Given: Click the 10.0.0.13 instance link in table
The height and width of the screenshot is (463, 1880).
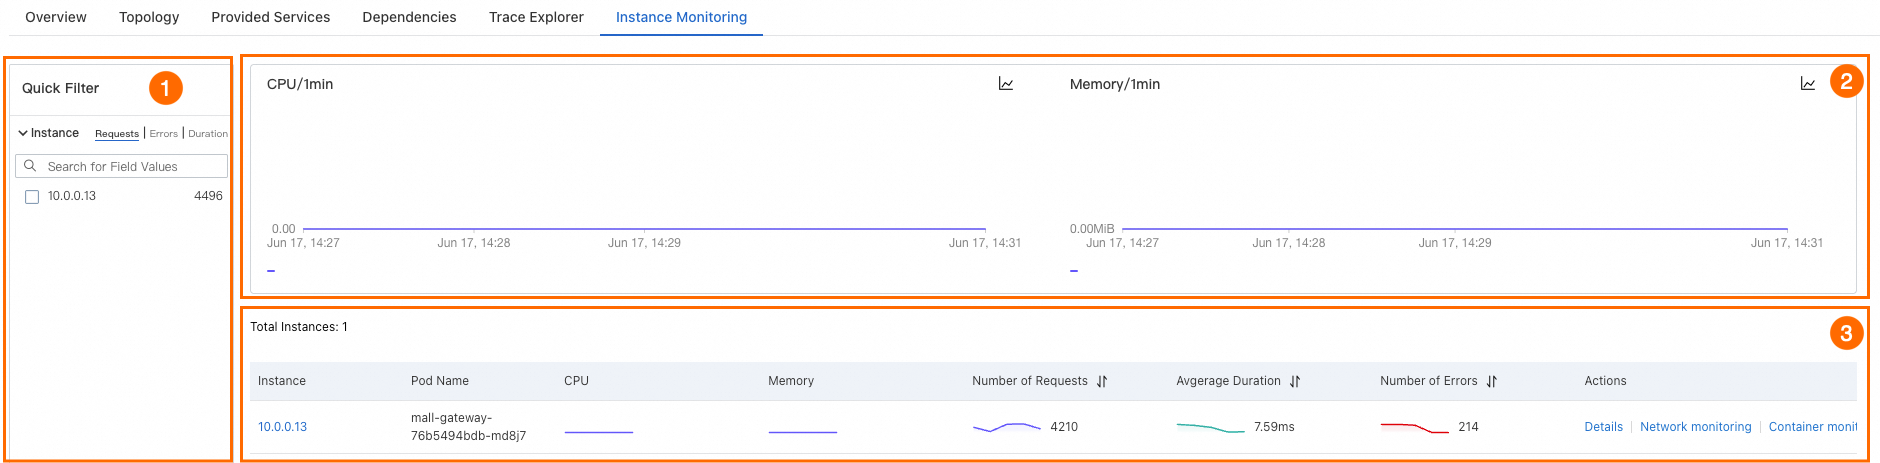Looking at the screenshot, I should click(x=283, y=427).
